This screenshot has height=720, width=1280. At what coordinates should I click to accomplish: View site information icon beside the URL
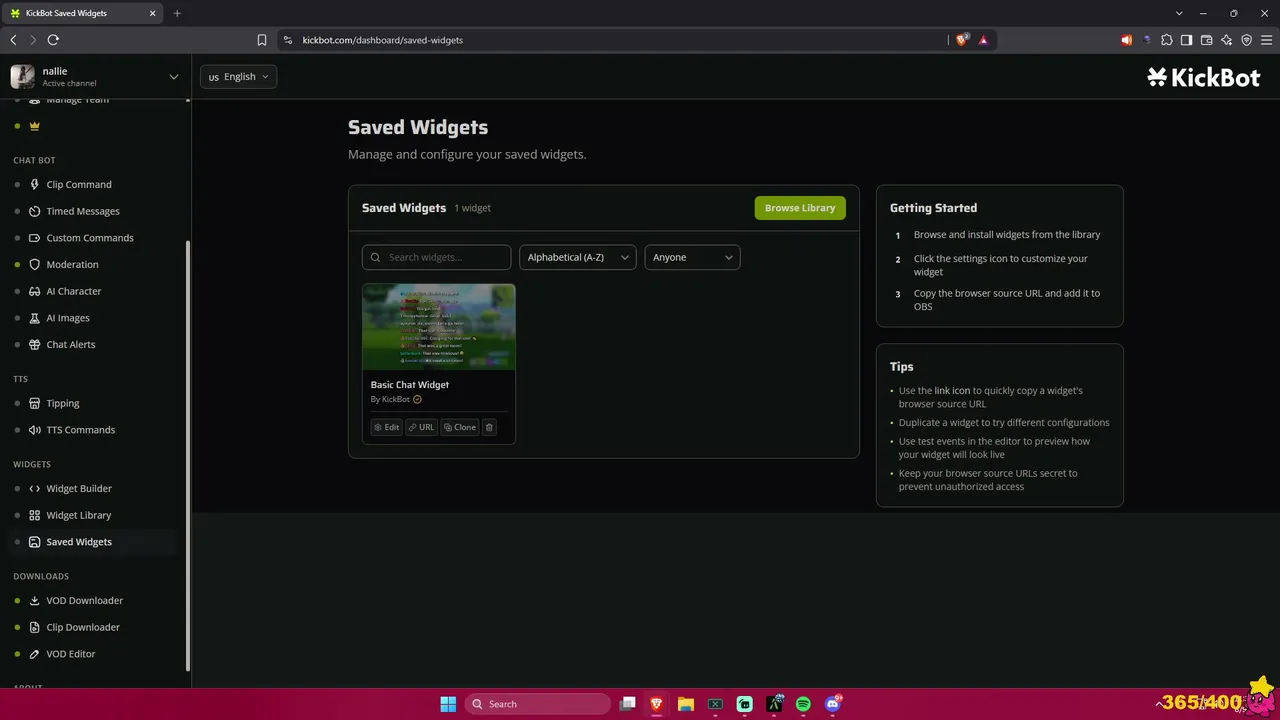coord(288,40)
